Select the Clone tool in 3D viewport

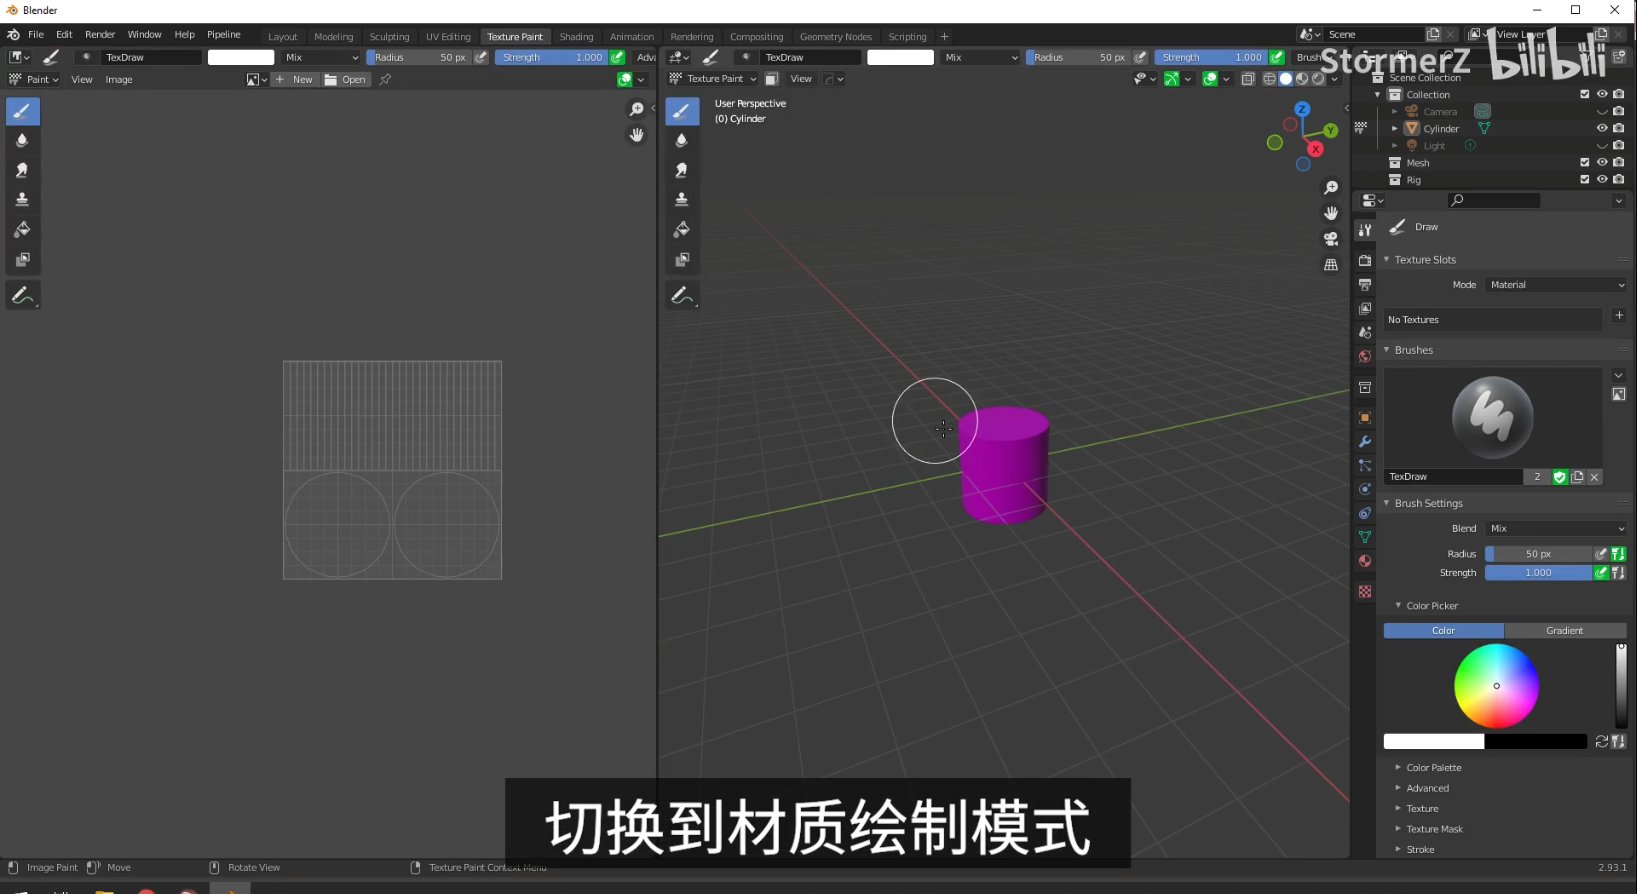pos(682,200)
